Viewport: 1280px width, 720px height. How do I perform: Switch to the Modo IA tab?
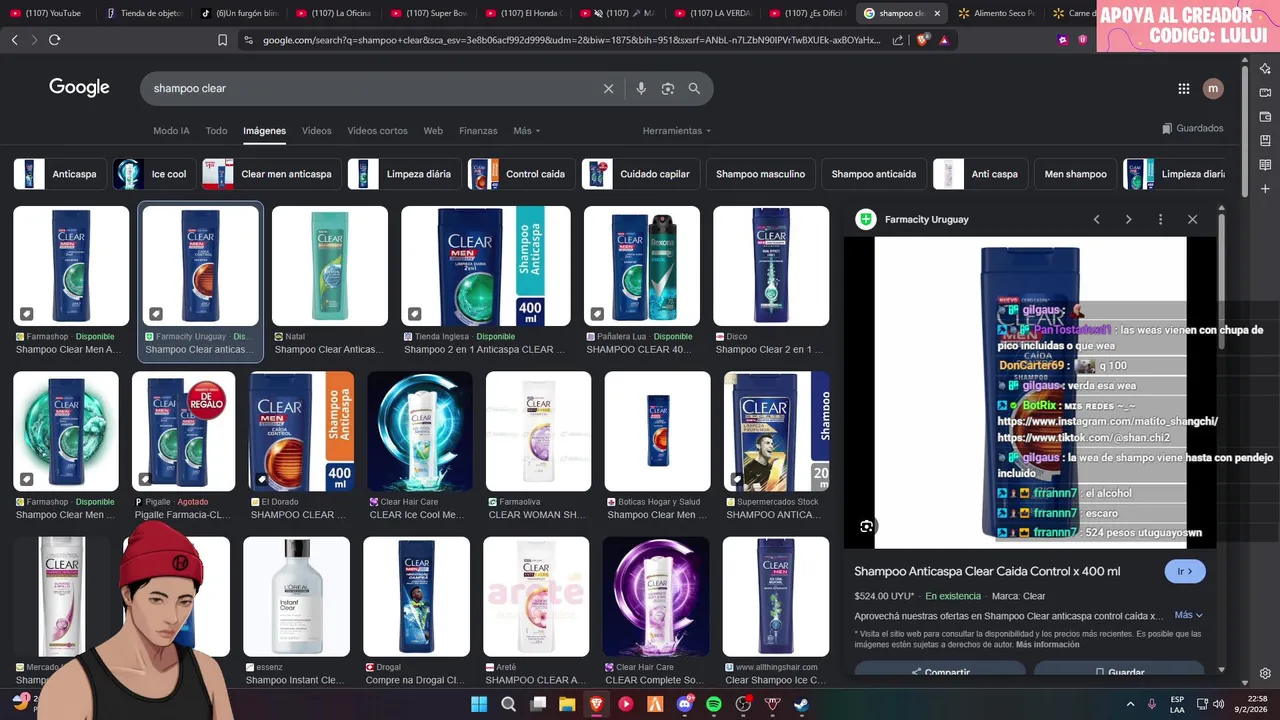pyautogui.click(x=171, y=131)
